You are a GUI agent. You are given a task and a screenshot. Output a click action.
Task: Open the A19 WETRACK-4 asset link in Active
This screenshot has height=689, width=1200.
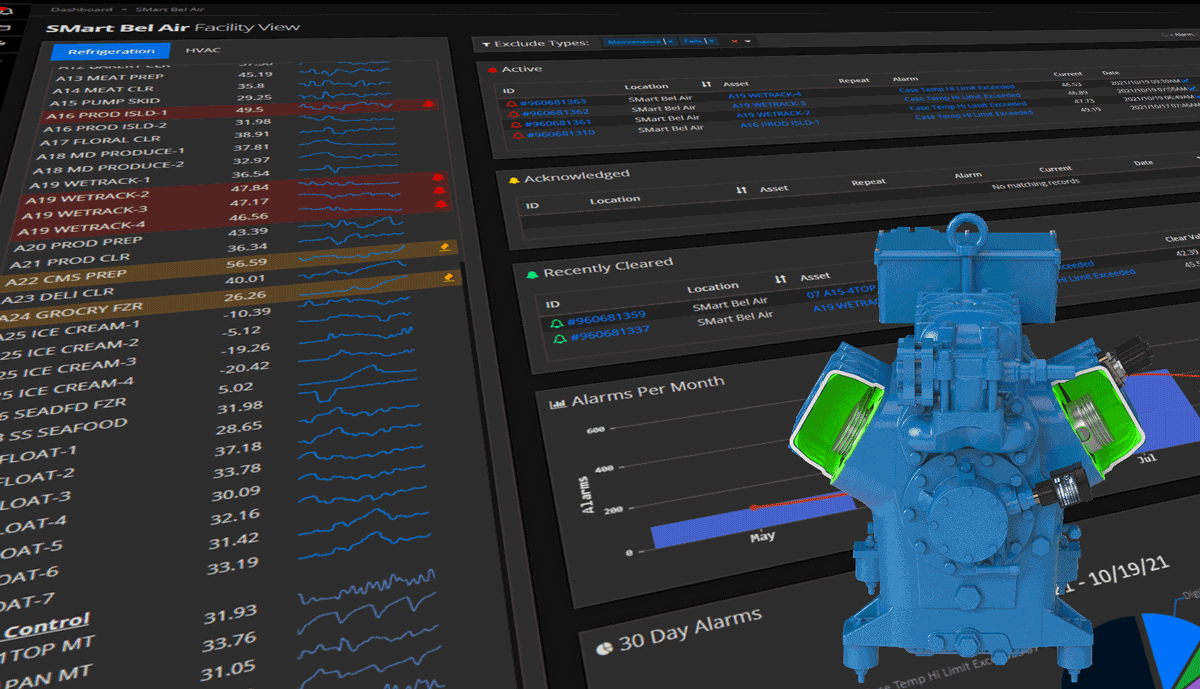[765, 96]
